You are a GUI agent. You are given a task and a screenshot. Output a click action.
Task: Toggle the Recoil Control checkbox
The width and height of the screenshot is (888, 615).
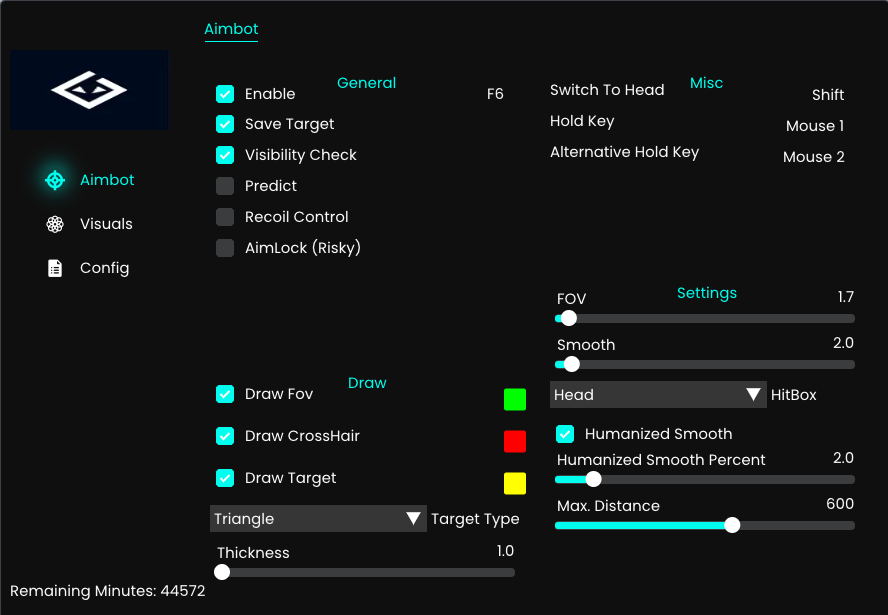[225, 217]
